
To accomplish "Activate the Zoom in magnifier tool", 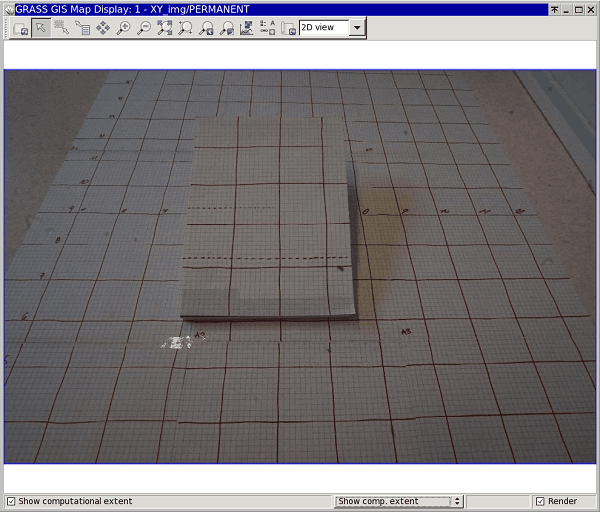I will [123, 28].
